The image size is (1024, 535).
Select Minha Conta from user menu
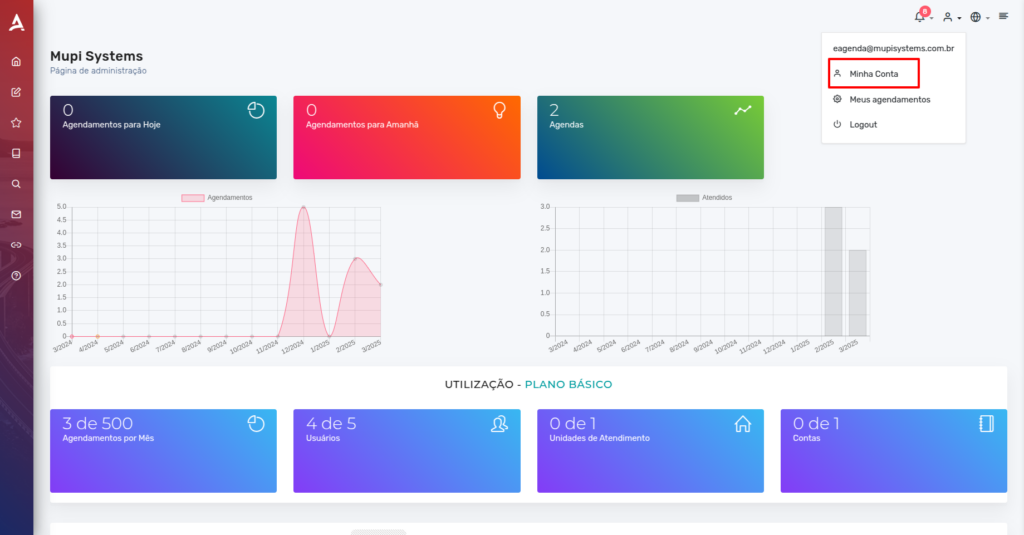pyautogui.click(x=874, y=74)
